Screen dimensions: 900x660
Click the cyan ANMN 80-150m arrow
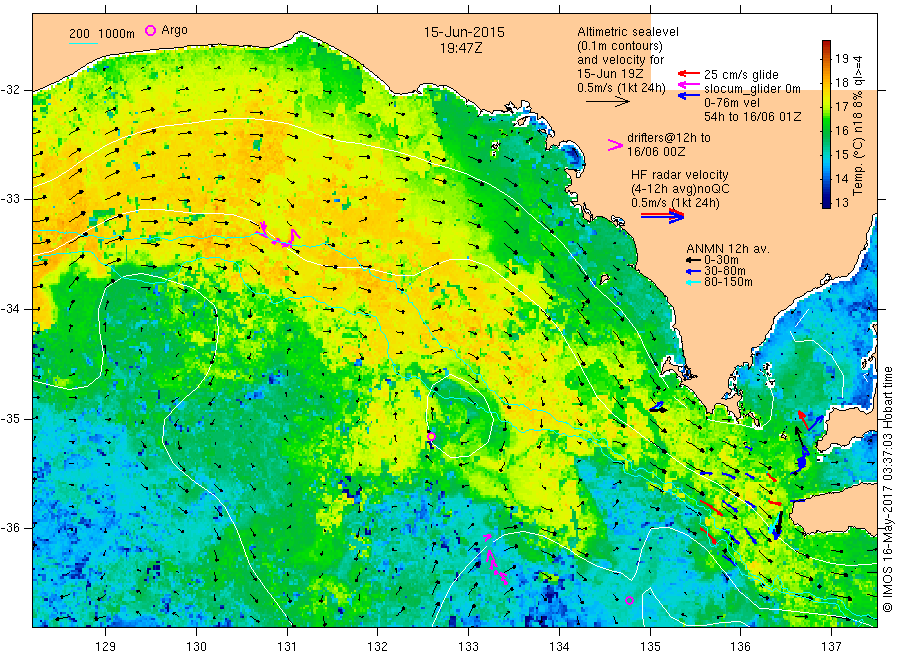693,282
